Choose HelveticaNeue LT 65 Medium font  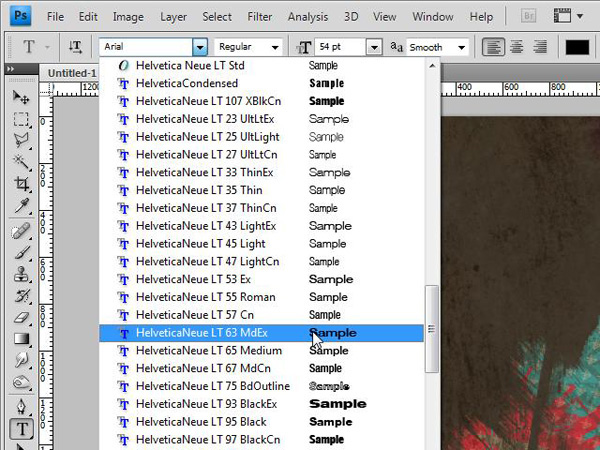point(261,351)
